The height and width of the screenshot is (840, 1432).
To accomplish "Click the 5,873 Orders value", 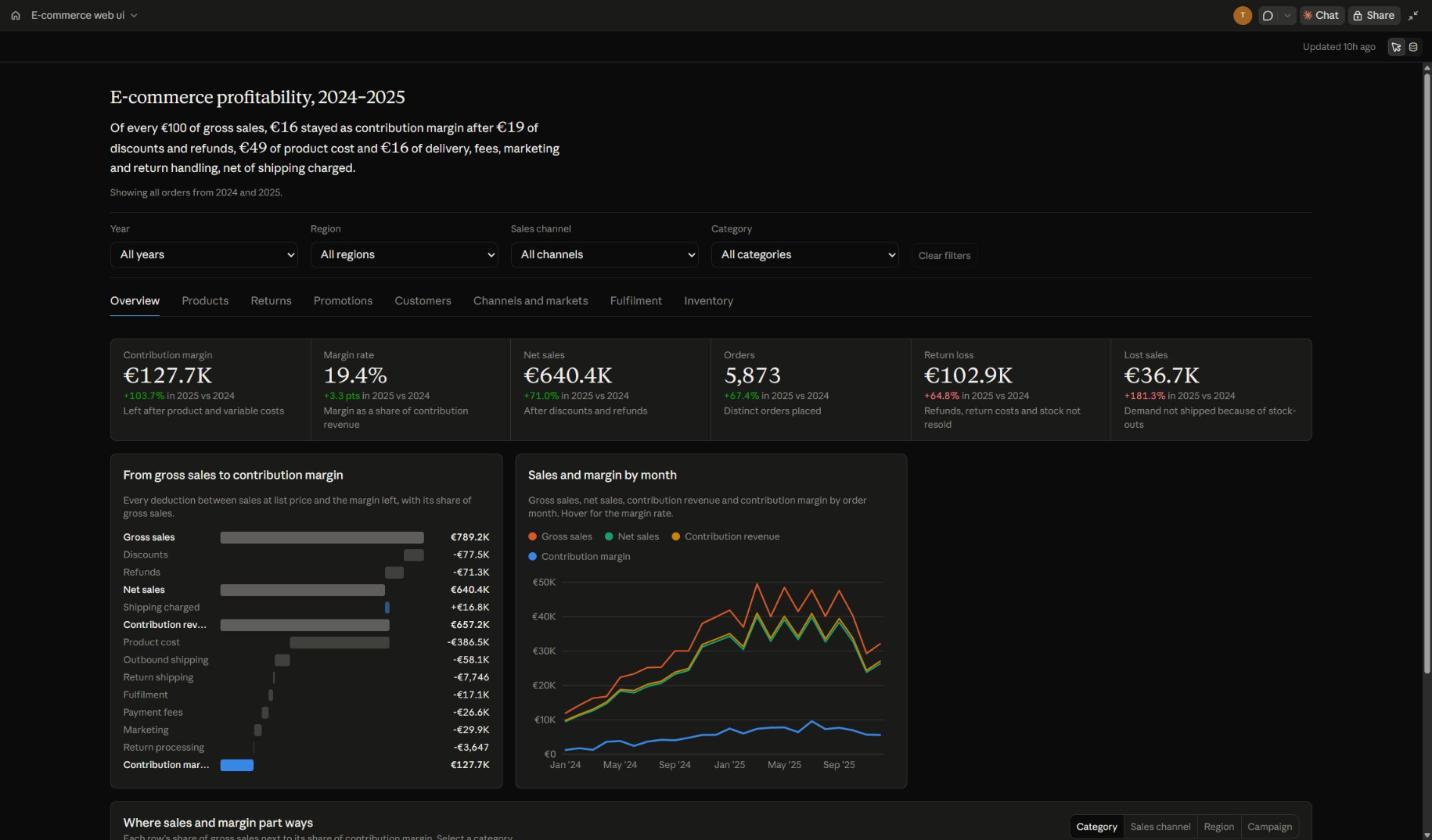I will (x=752, y=376).
